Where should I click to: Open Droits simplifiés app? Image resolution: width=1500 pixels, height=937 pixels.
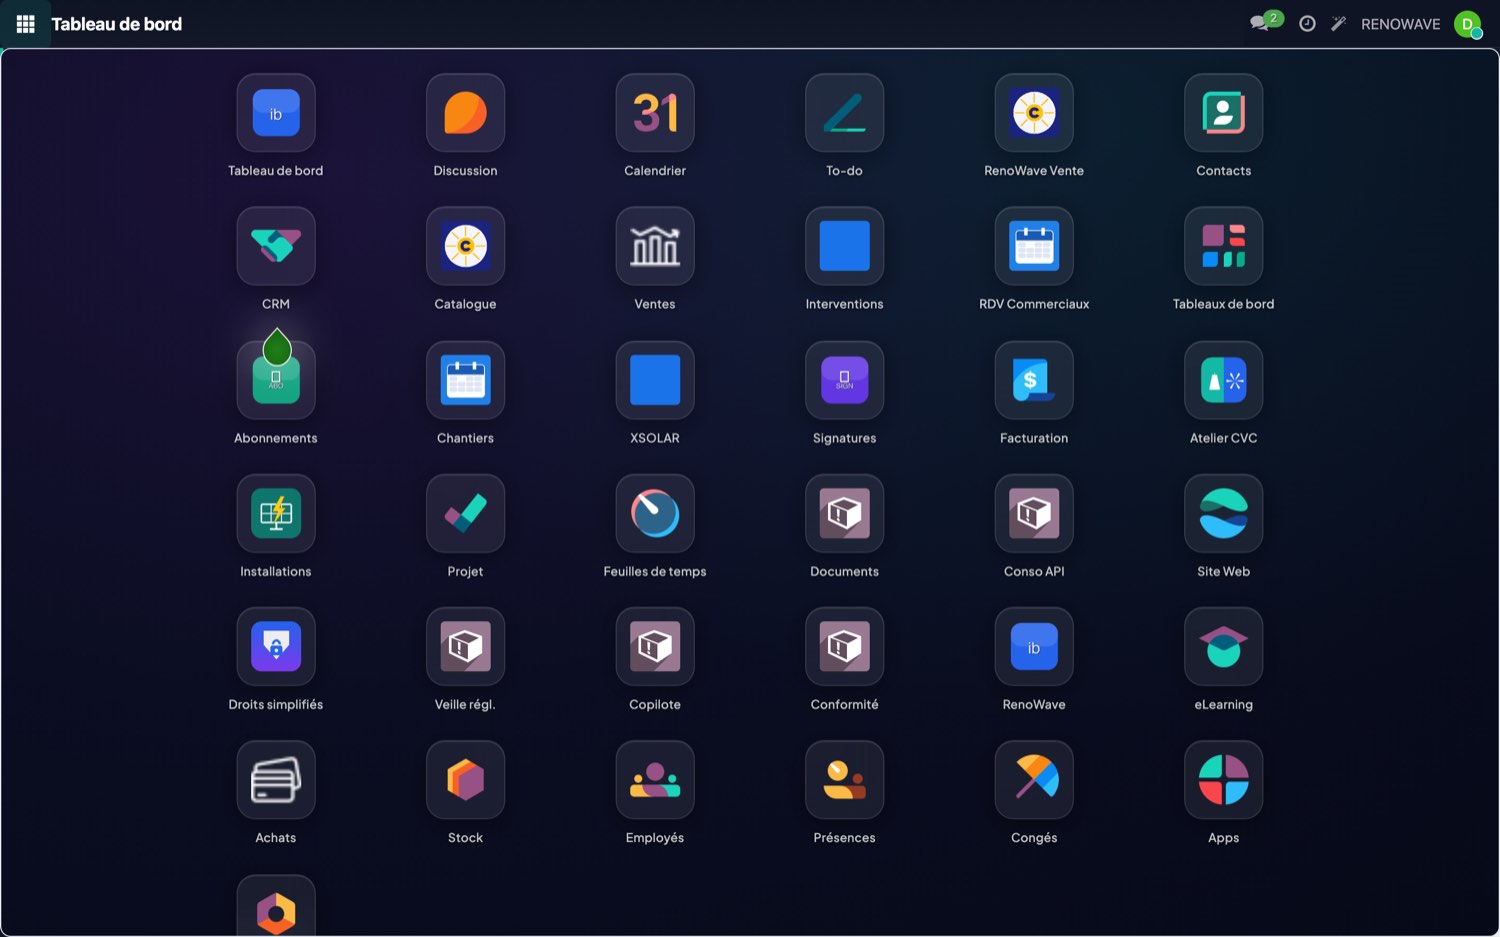(x=276, y=646)
